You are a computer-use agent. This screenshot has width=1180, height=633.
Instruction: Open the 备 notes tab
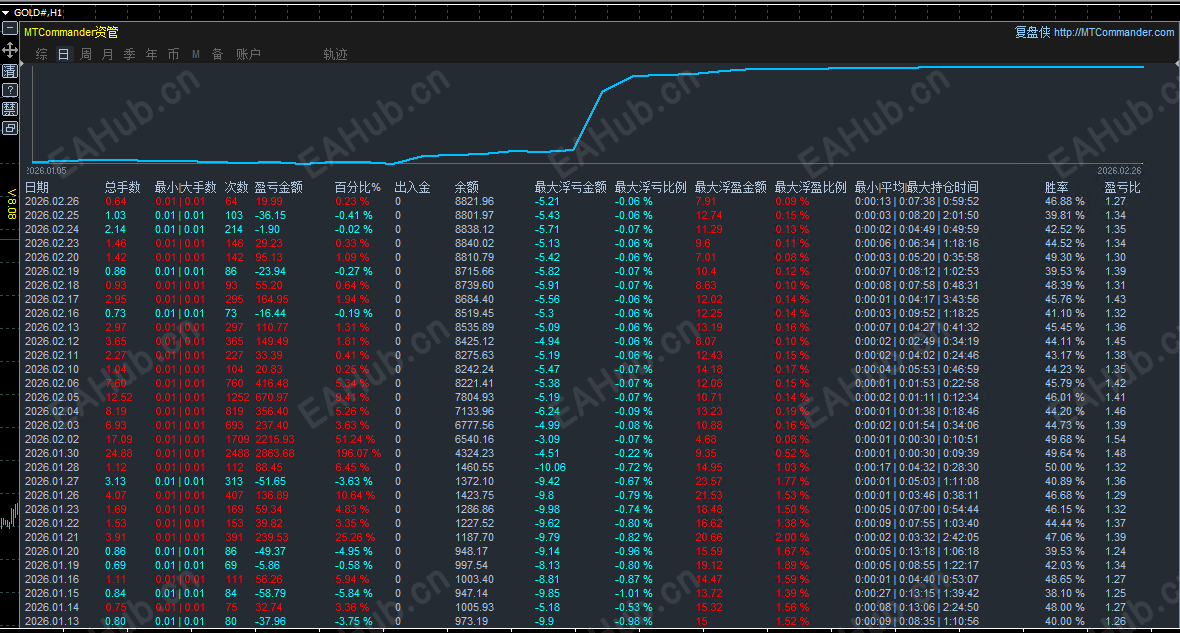(x=217, y=54)
